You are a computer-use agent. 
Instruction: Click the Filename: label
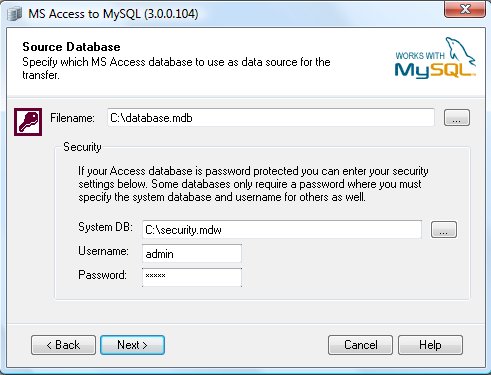72,118
